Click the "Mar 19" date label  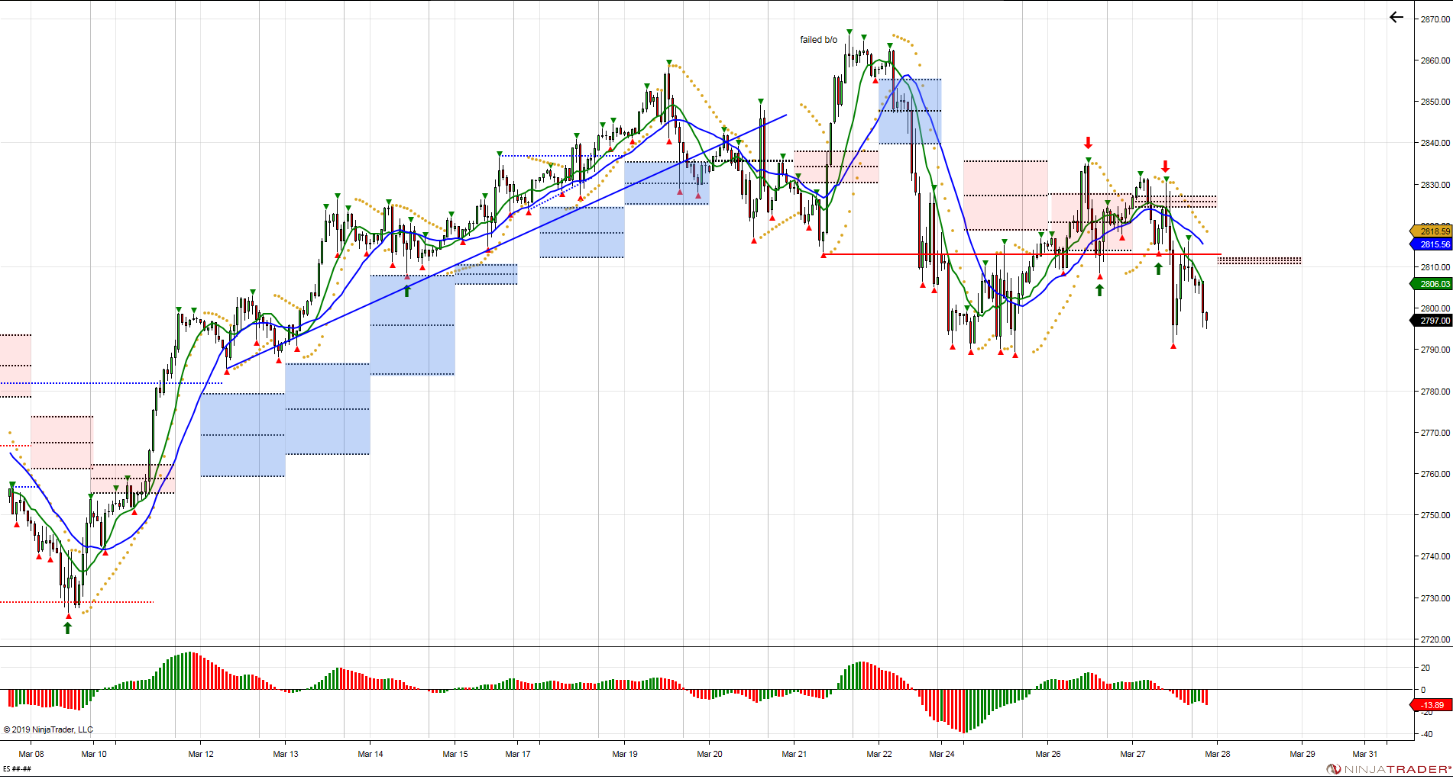[624, 754]
